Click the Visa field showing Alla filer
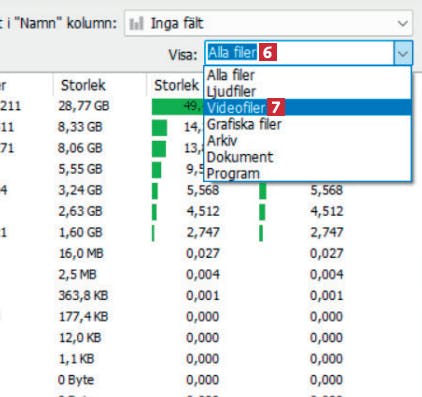Image resolution: width=422 pixels, height=397 pixels. click(299, 53)
